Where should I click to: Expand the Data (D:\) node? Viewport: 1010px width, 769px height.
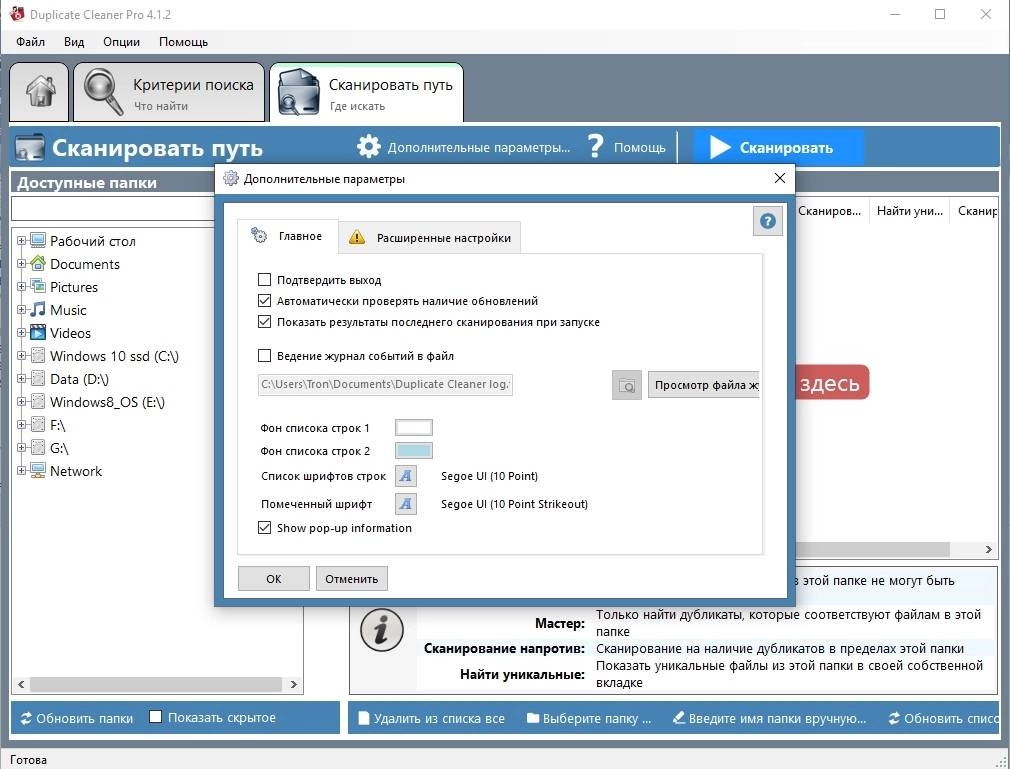tap(21, 379)
